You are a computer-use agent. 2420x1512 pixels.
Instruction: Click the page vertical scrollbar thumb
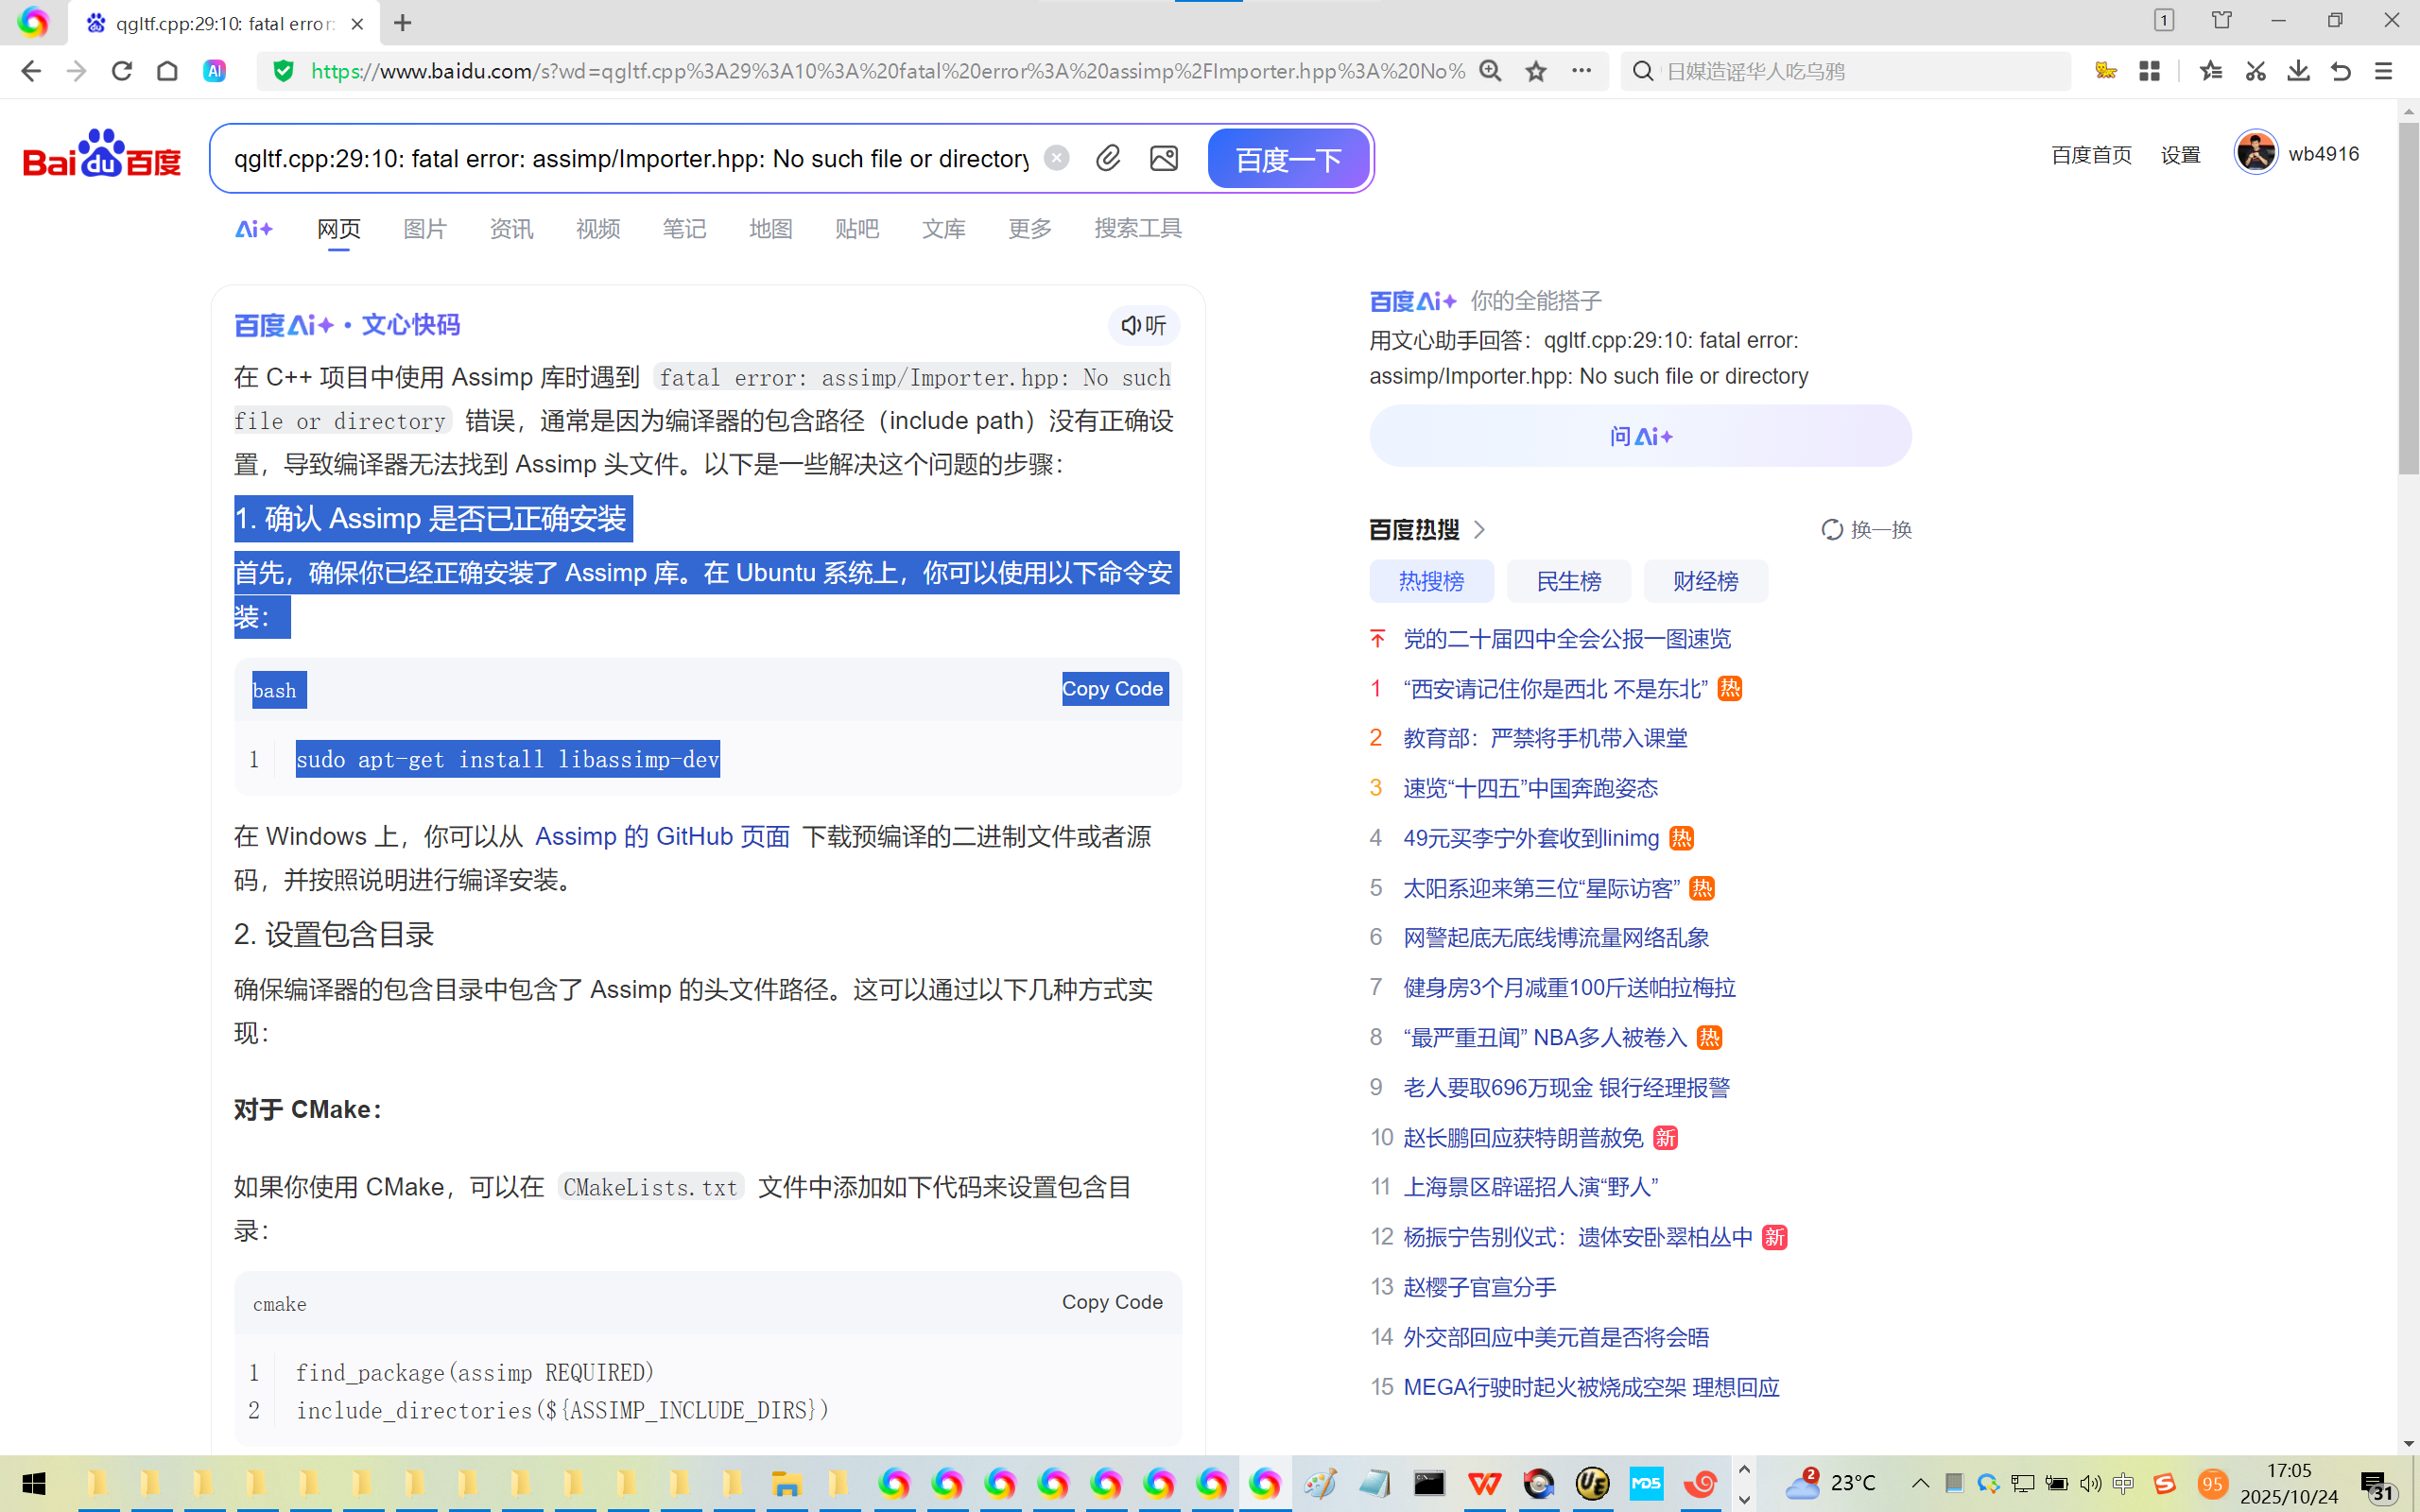[x=2408, y=300]
